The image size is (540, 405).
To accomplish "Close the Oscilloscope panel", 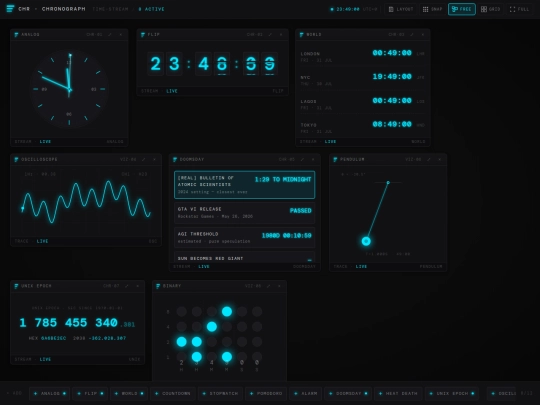I will 154,159.
